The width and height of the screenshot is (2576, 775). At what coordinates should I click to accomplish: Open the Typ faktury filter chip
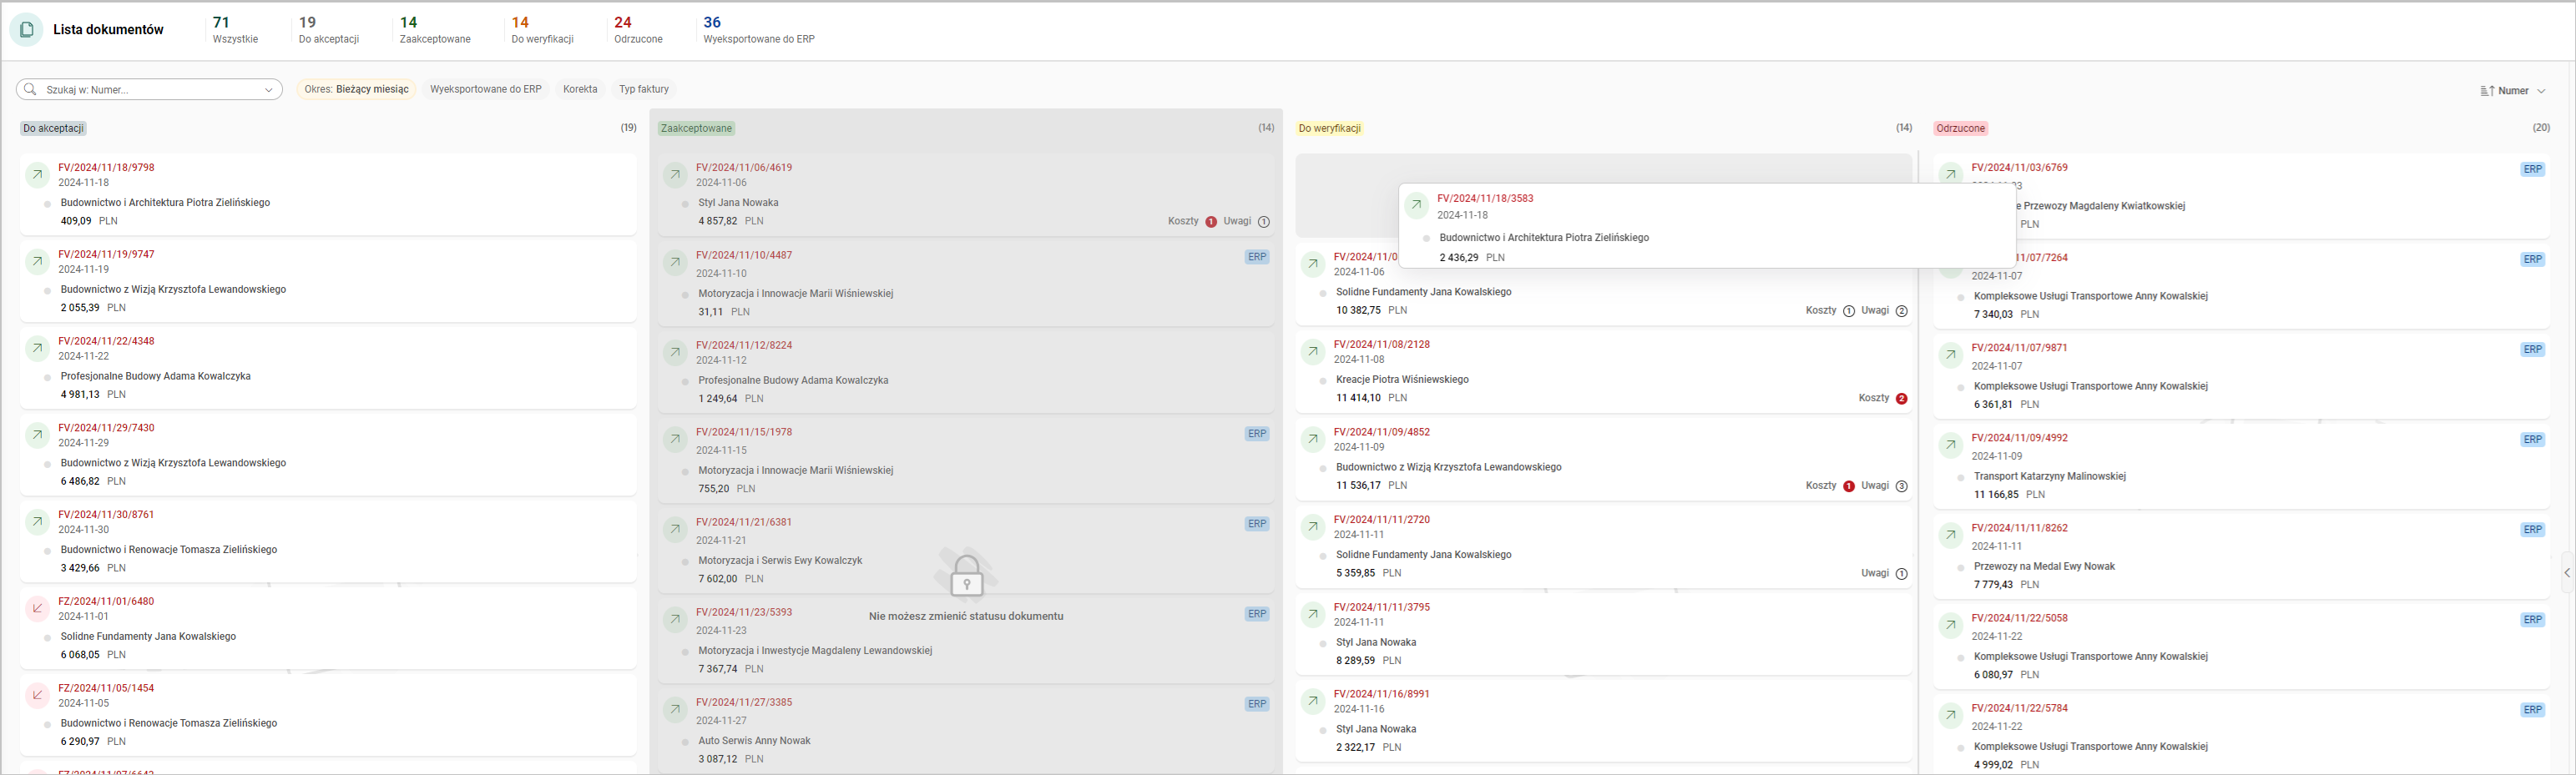(644, 89)
